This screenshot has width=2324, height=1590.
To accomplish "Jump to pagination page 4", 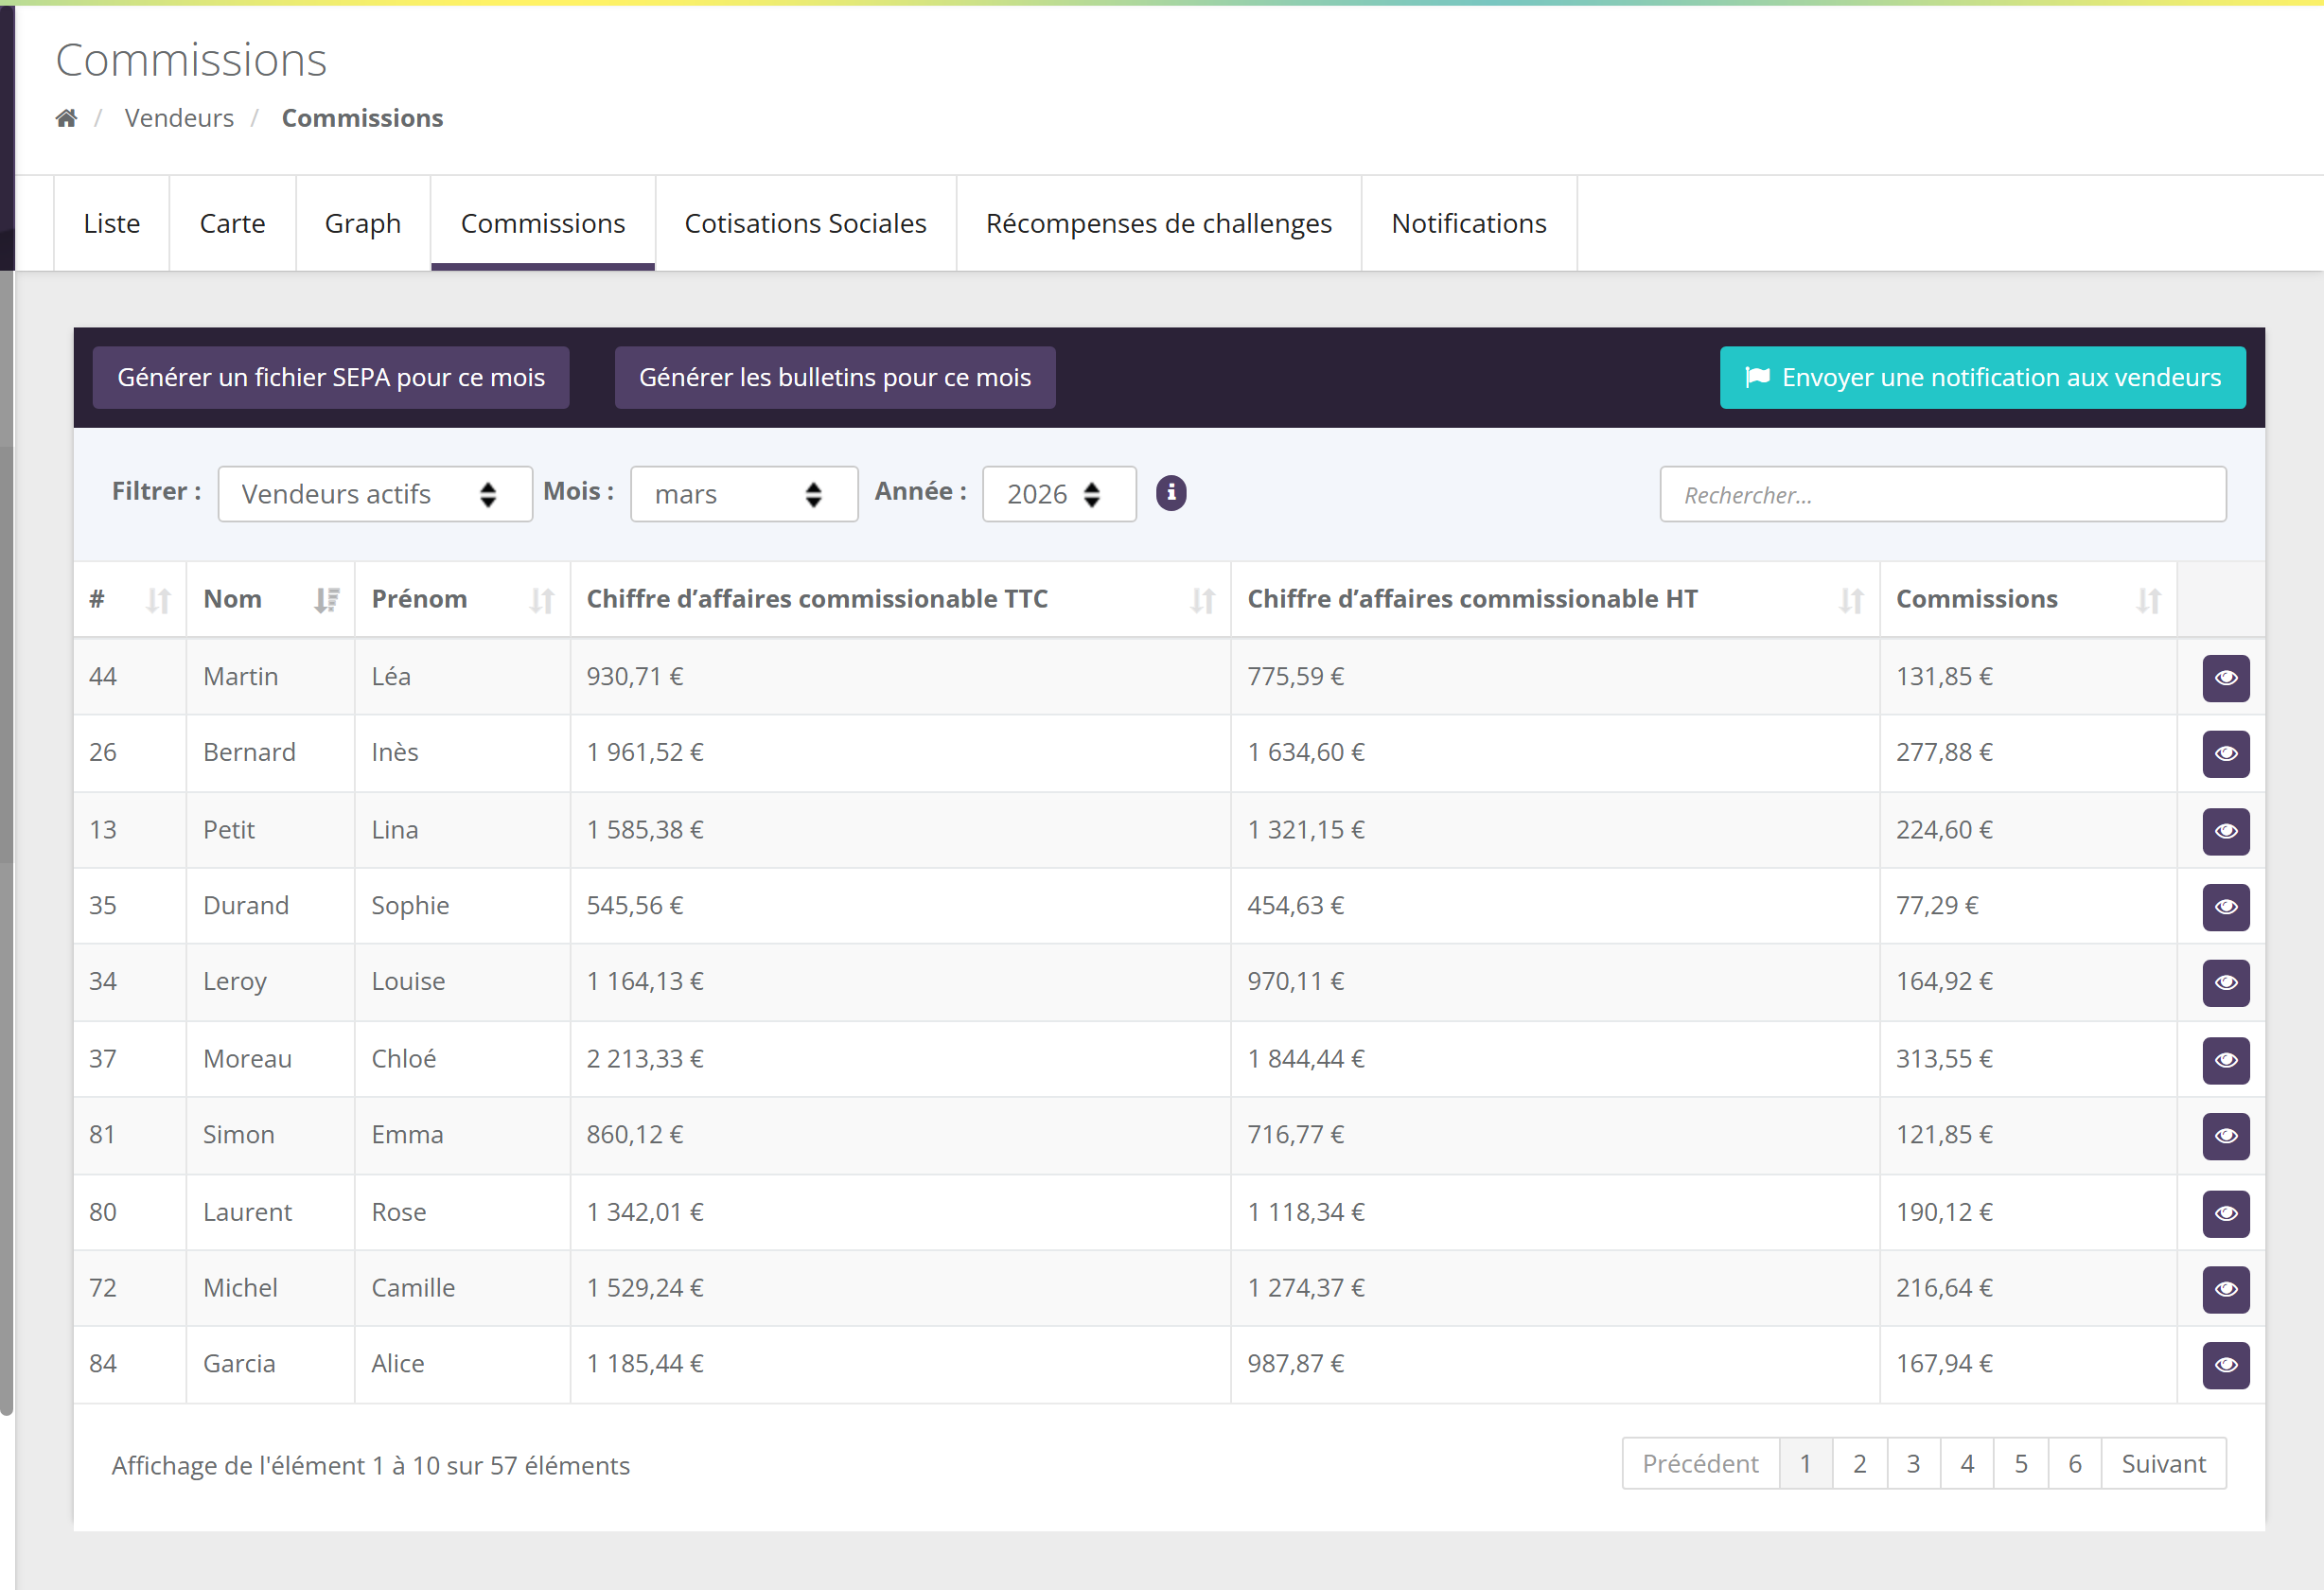I will coord(1967,1464).
